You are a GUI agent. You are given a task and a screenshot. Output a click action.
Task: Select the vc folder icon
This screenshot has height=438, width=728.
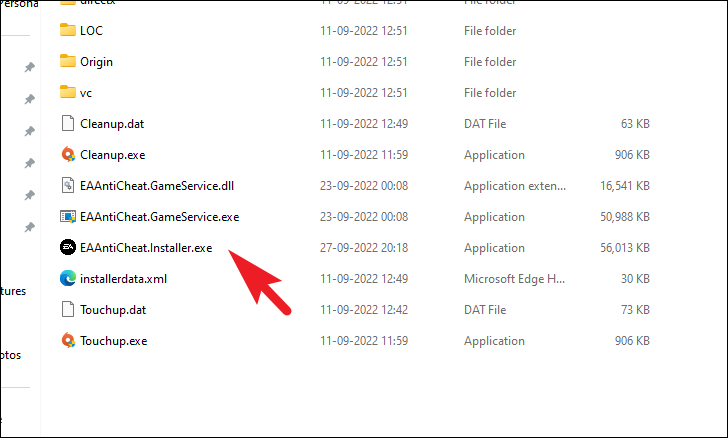point(68,92)
